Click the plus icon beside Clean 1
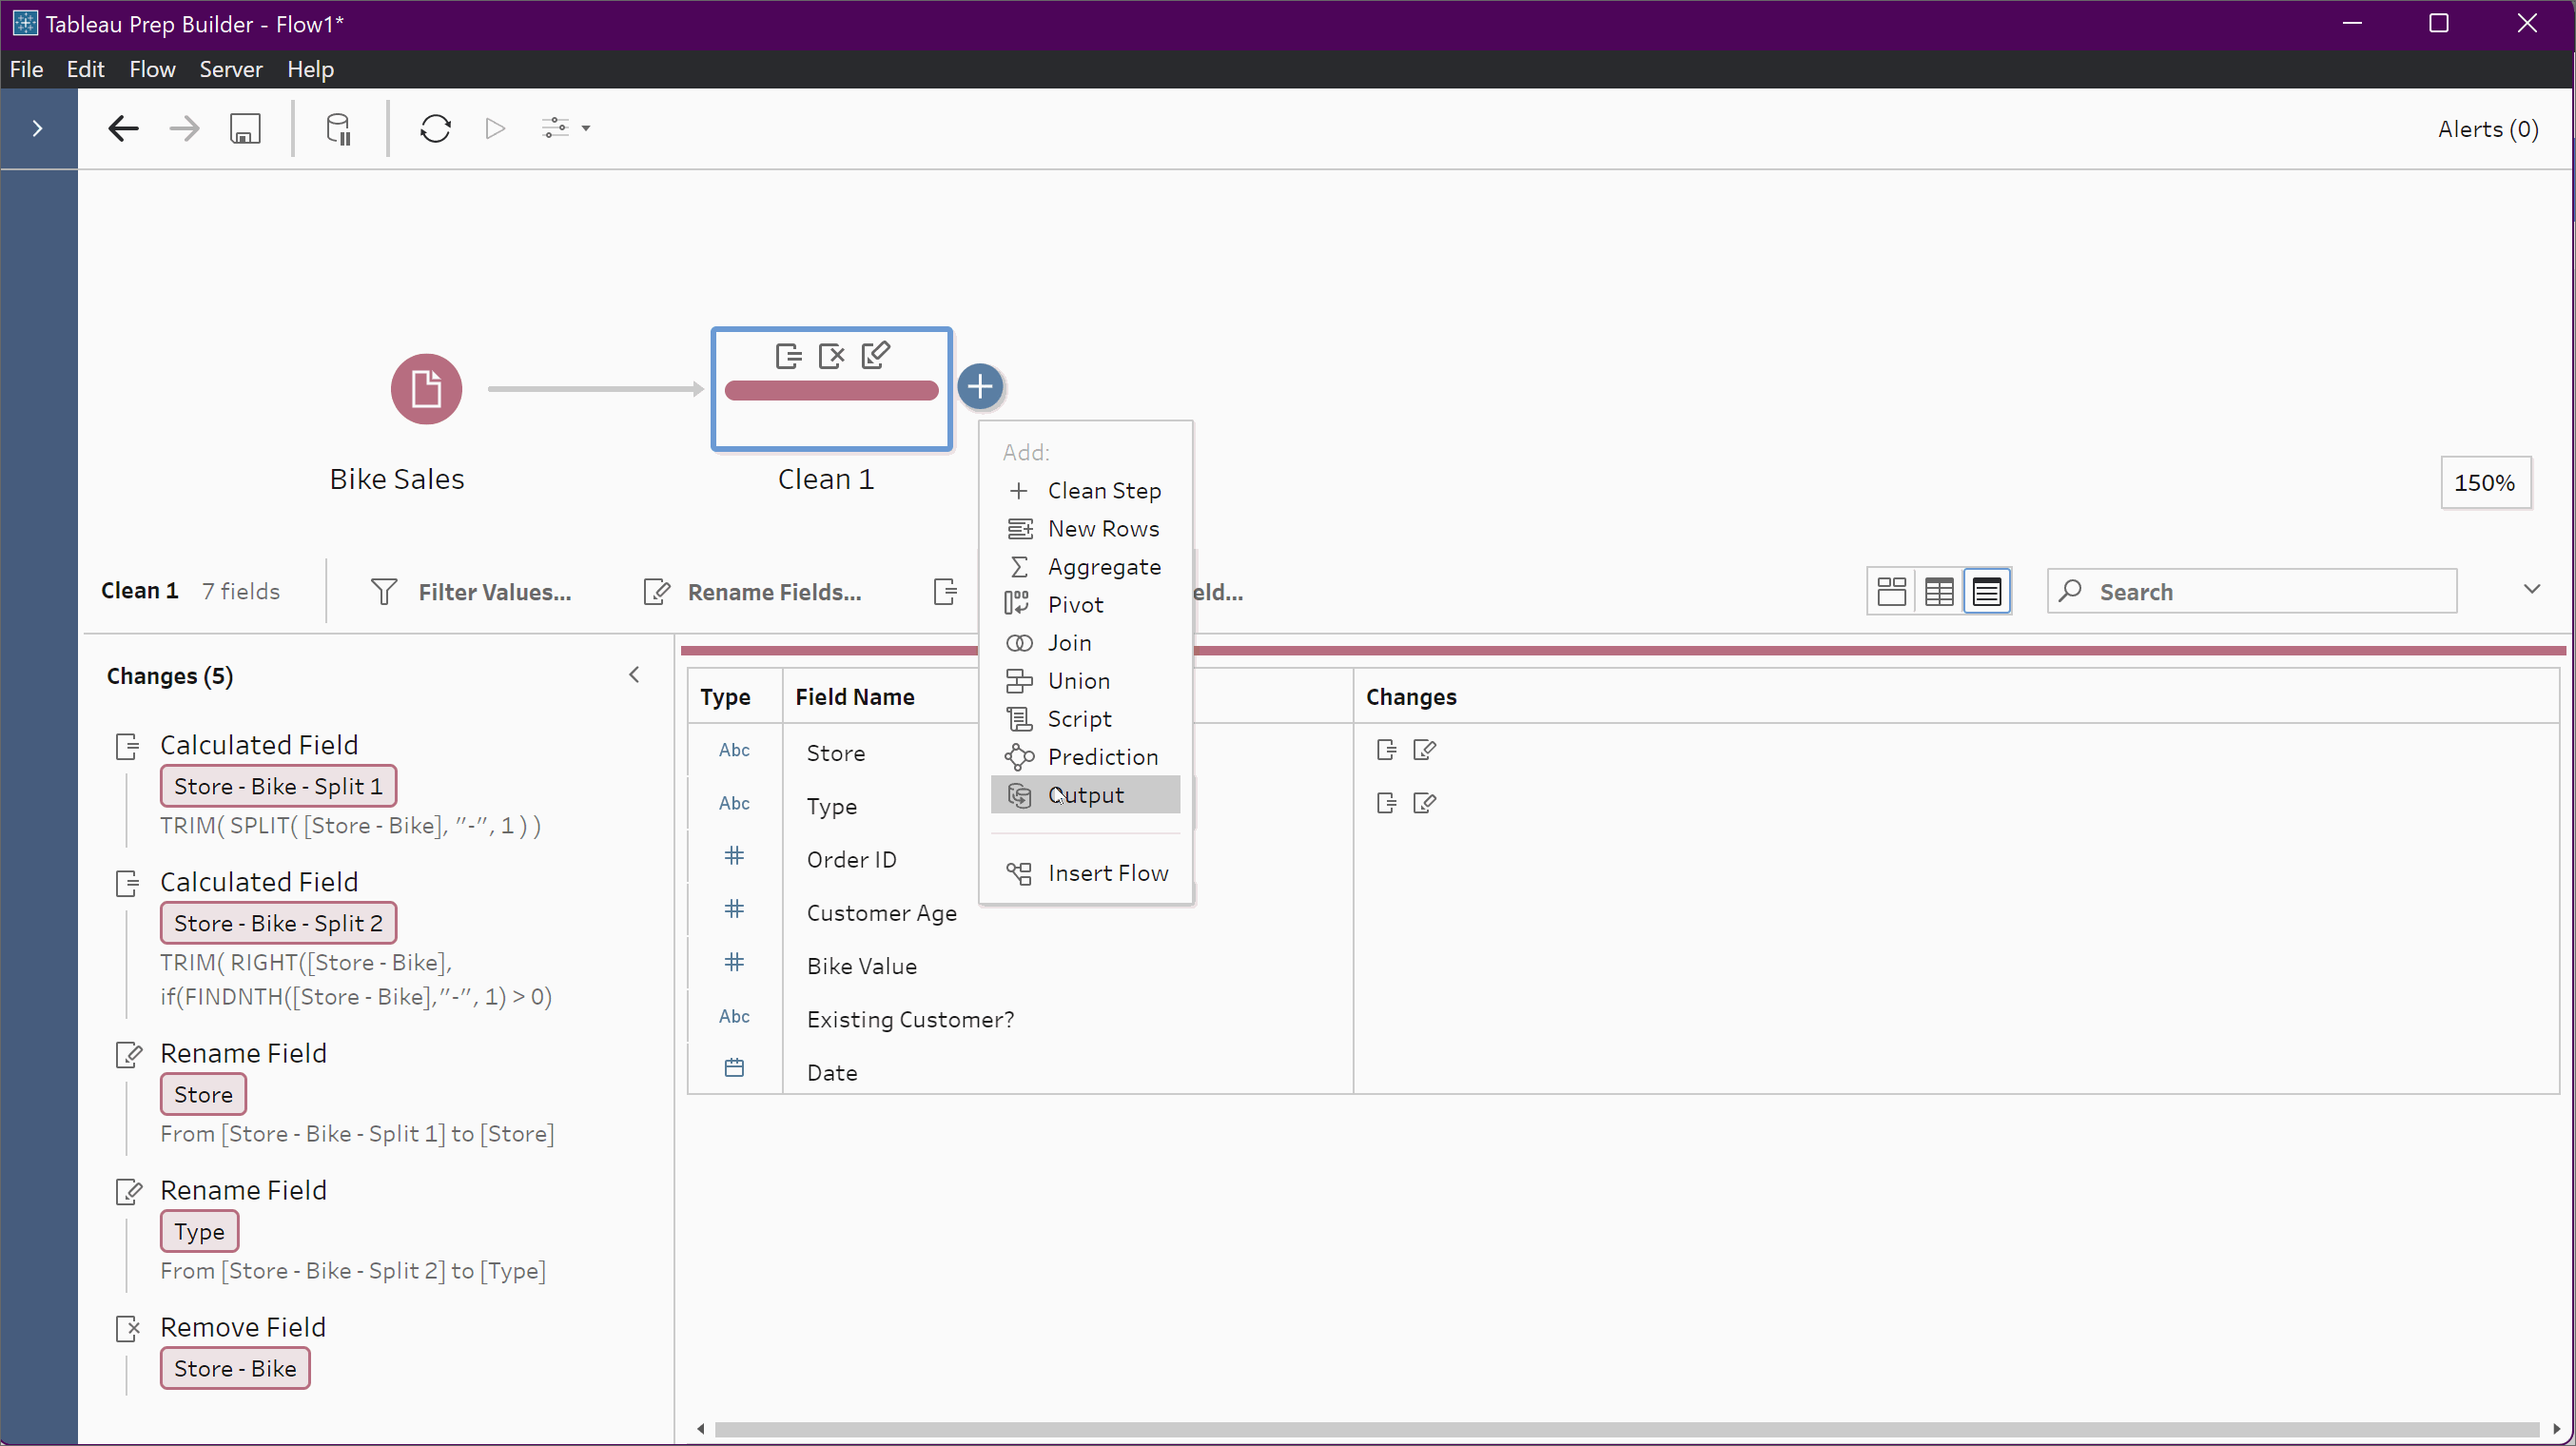Image resolution: width=2576 pixels, height=1446 pixels. point(980,387)
